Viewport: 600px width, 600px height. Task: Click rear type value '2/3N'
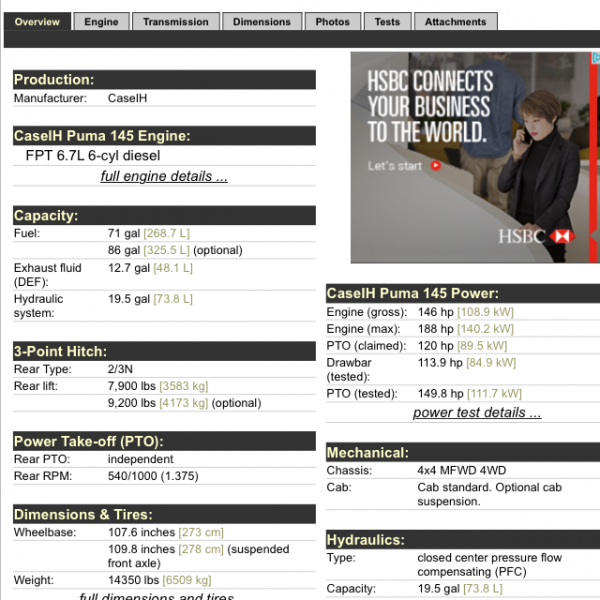120,369
